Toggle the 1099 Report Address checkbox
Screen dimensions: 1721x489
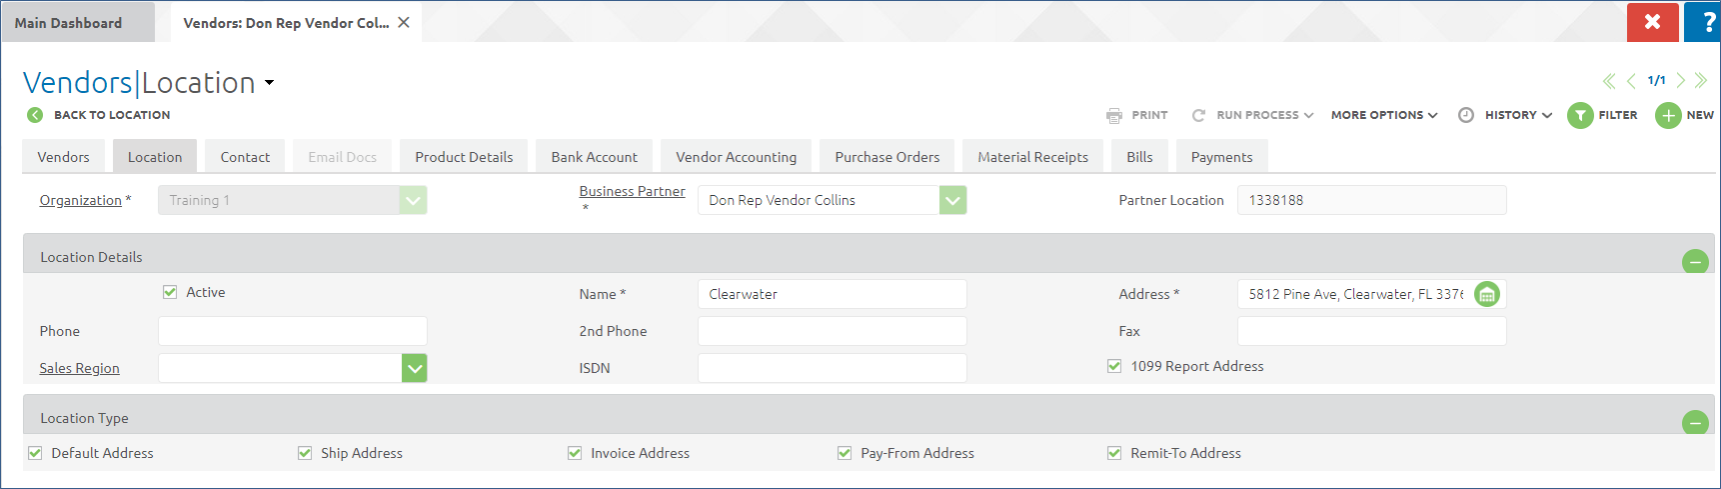(1114, 366)
